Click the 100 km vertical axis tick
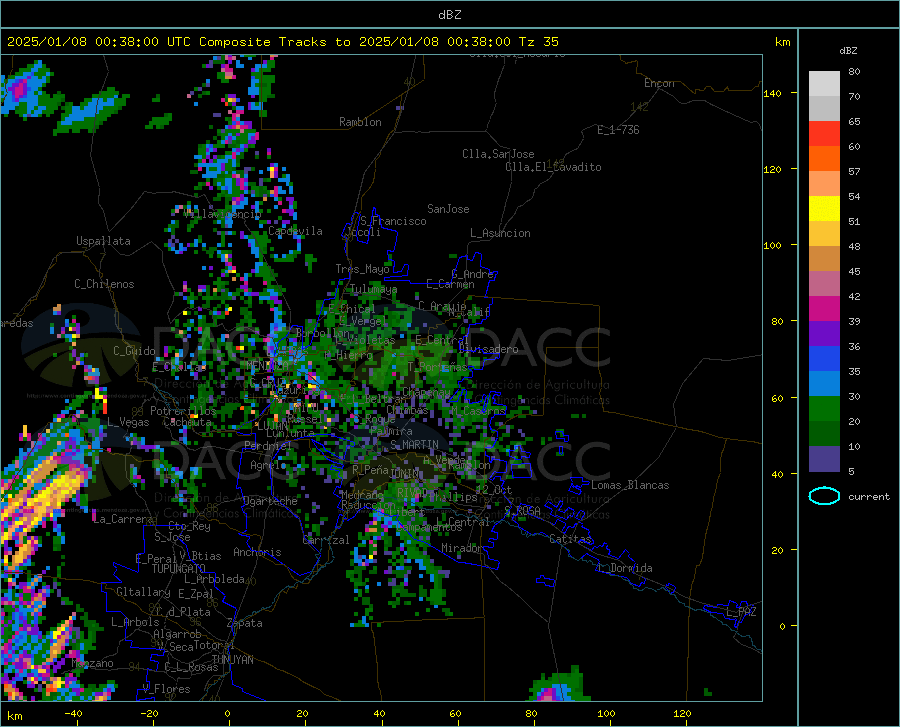Screen dimensions: 900x727 [x=772, y=246]
